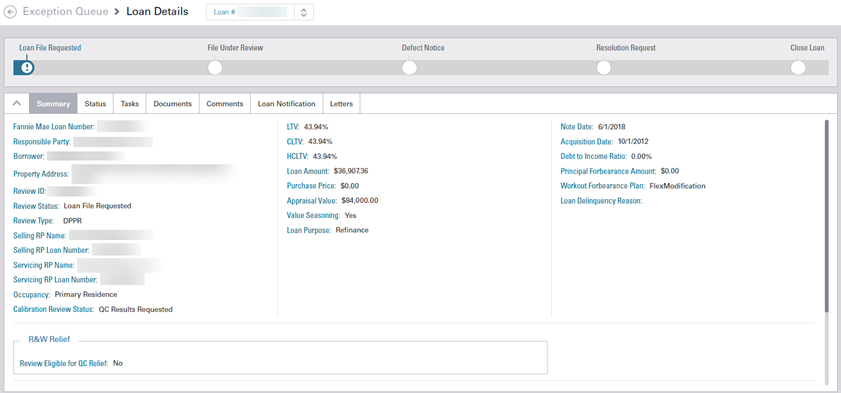Click the Loan Details page title
The image size is (841, 393).
click(x=157, y=11)
